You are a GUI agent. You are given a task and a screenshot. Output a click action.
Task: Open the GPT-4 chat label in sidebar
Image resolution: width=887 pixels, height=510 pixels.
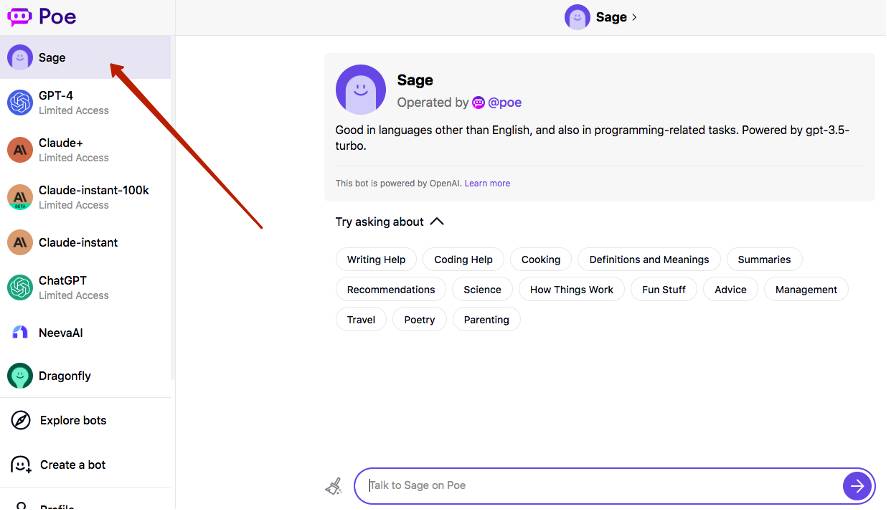tap(55, 96)
